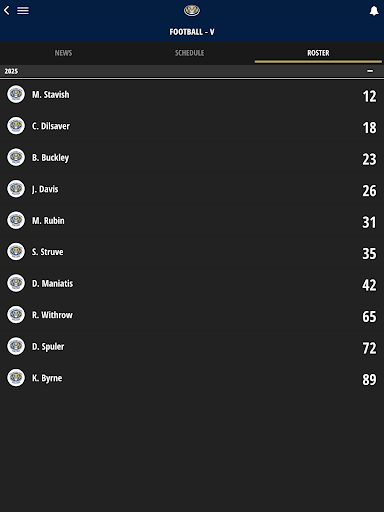
Task: Select the 2025 season header
Action: 192,71
